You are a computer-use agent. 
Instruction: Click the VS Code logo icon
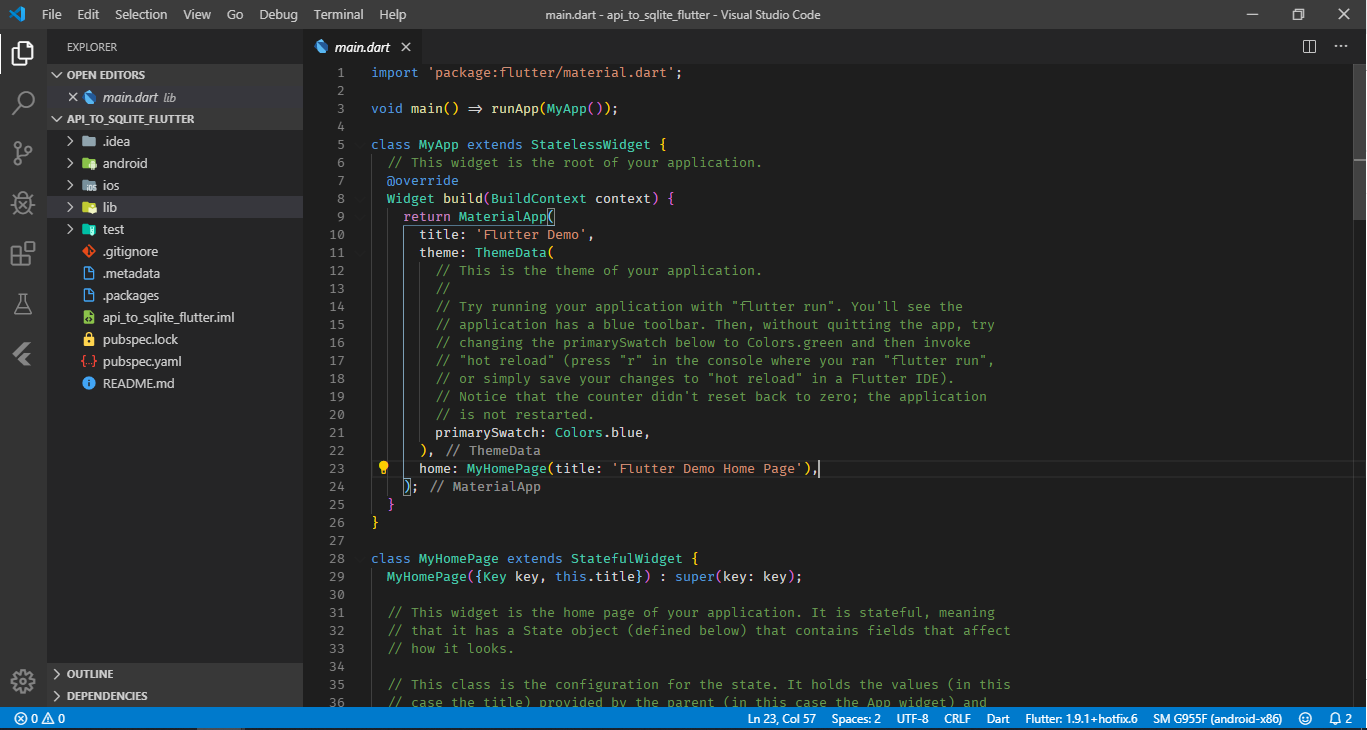pos(17,15)
